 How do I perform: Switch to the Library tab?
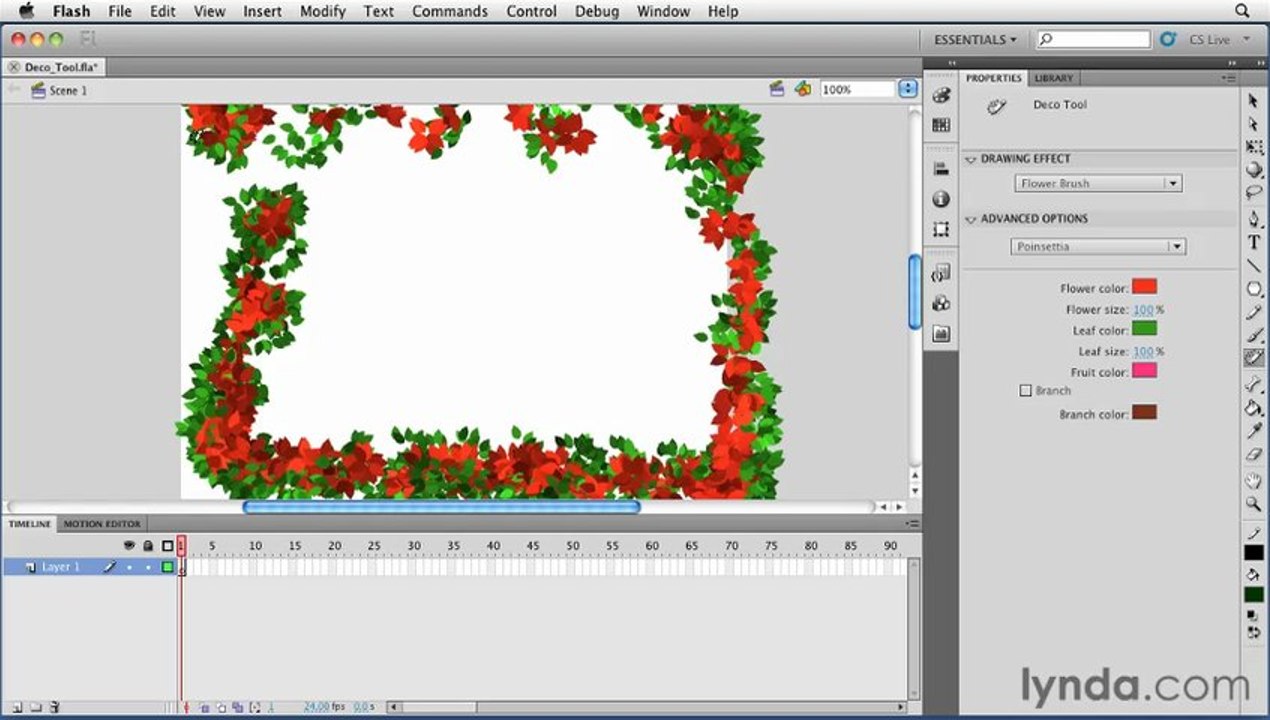pos(1053,78)
